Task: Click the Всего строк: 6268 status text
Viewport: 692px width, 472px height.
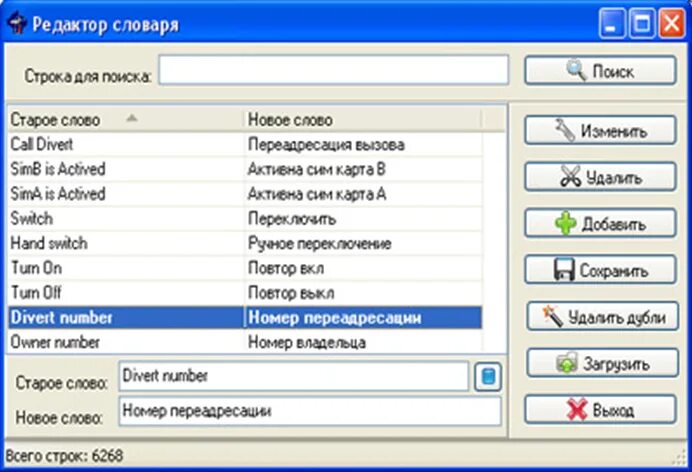Action: click(64, 456)
